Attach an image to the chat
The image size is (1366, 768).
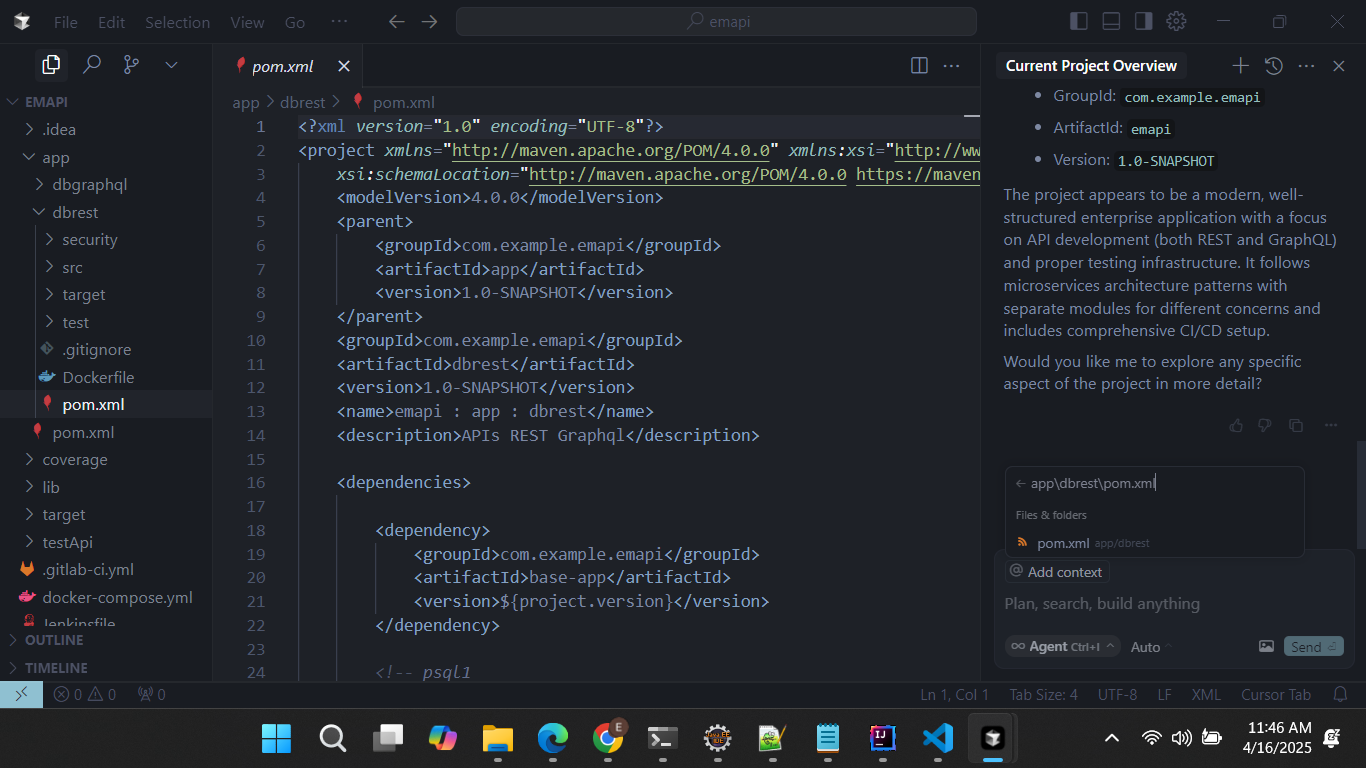click(x=1266, y=647)
